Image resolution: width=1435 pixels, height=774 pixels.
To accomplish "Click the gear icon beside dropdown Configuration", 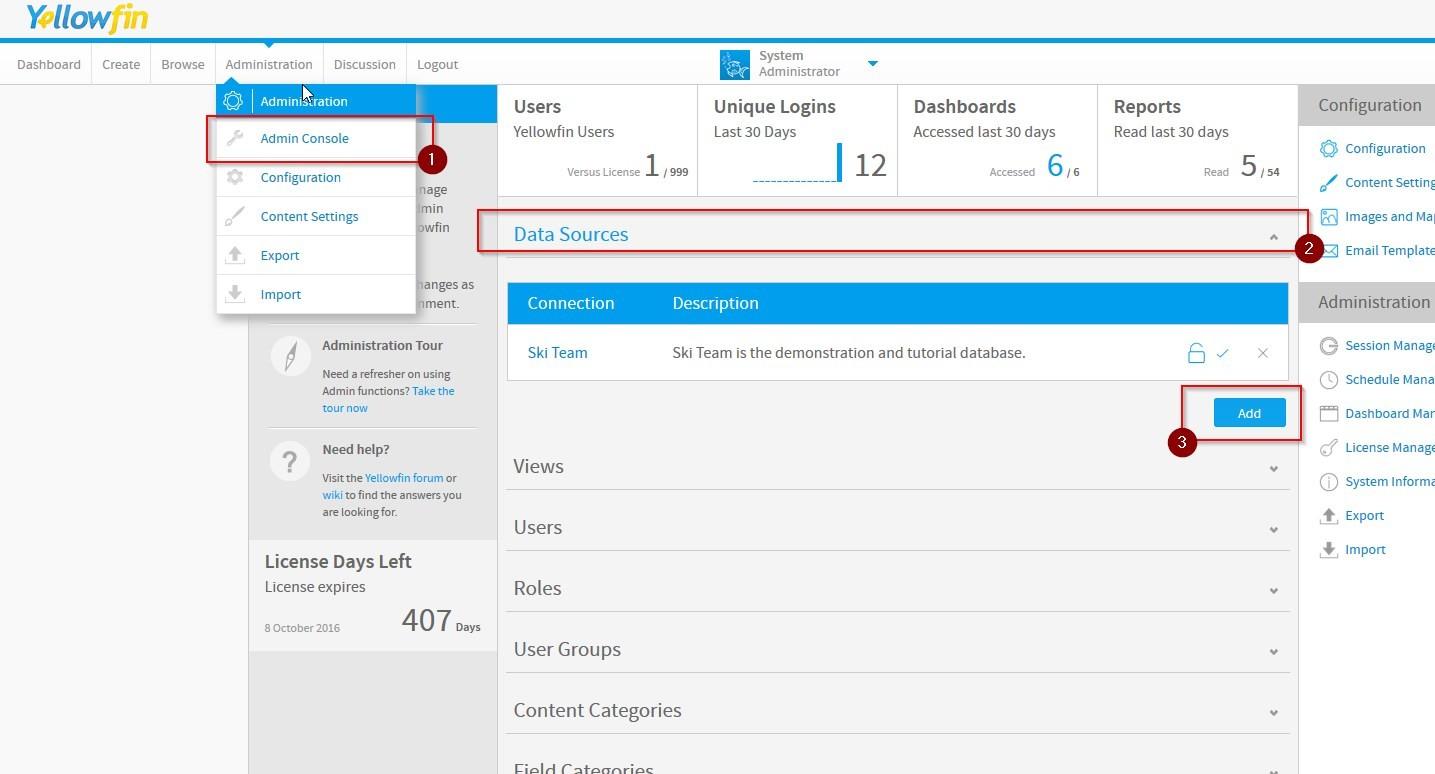I will [235, 177].
